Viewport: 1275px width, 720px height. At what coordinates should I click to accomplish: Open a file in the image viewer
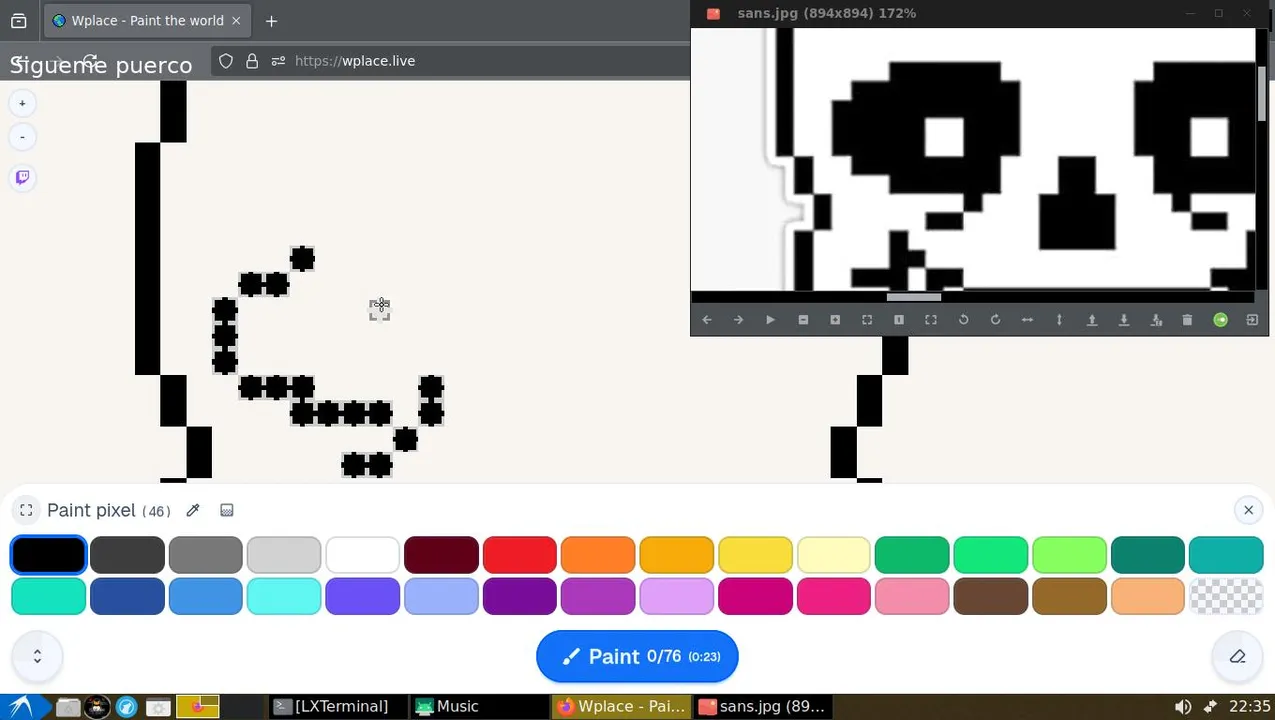click(1092, 320)
